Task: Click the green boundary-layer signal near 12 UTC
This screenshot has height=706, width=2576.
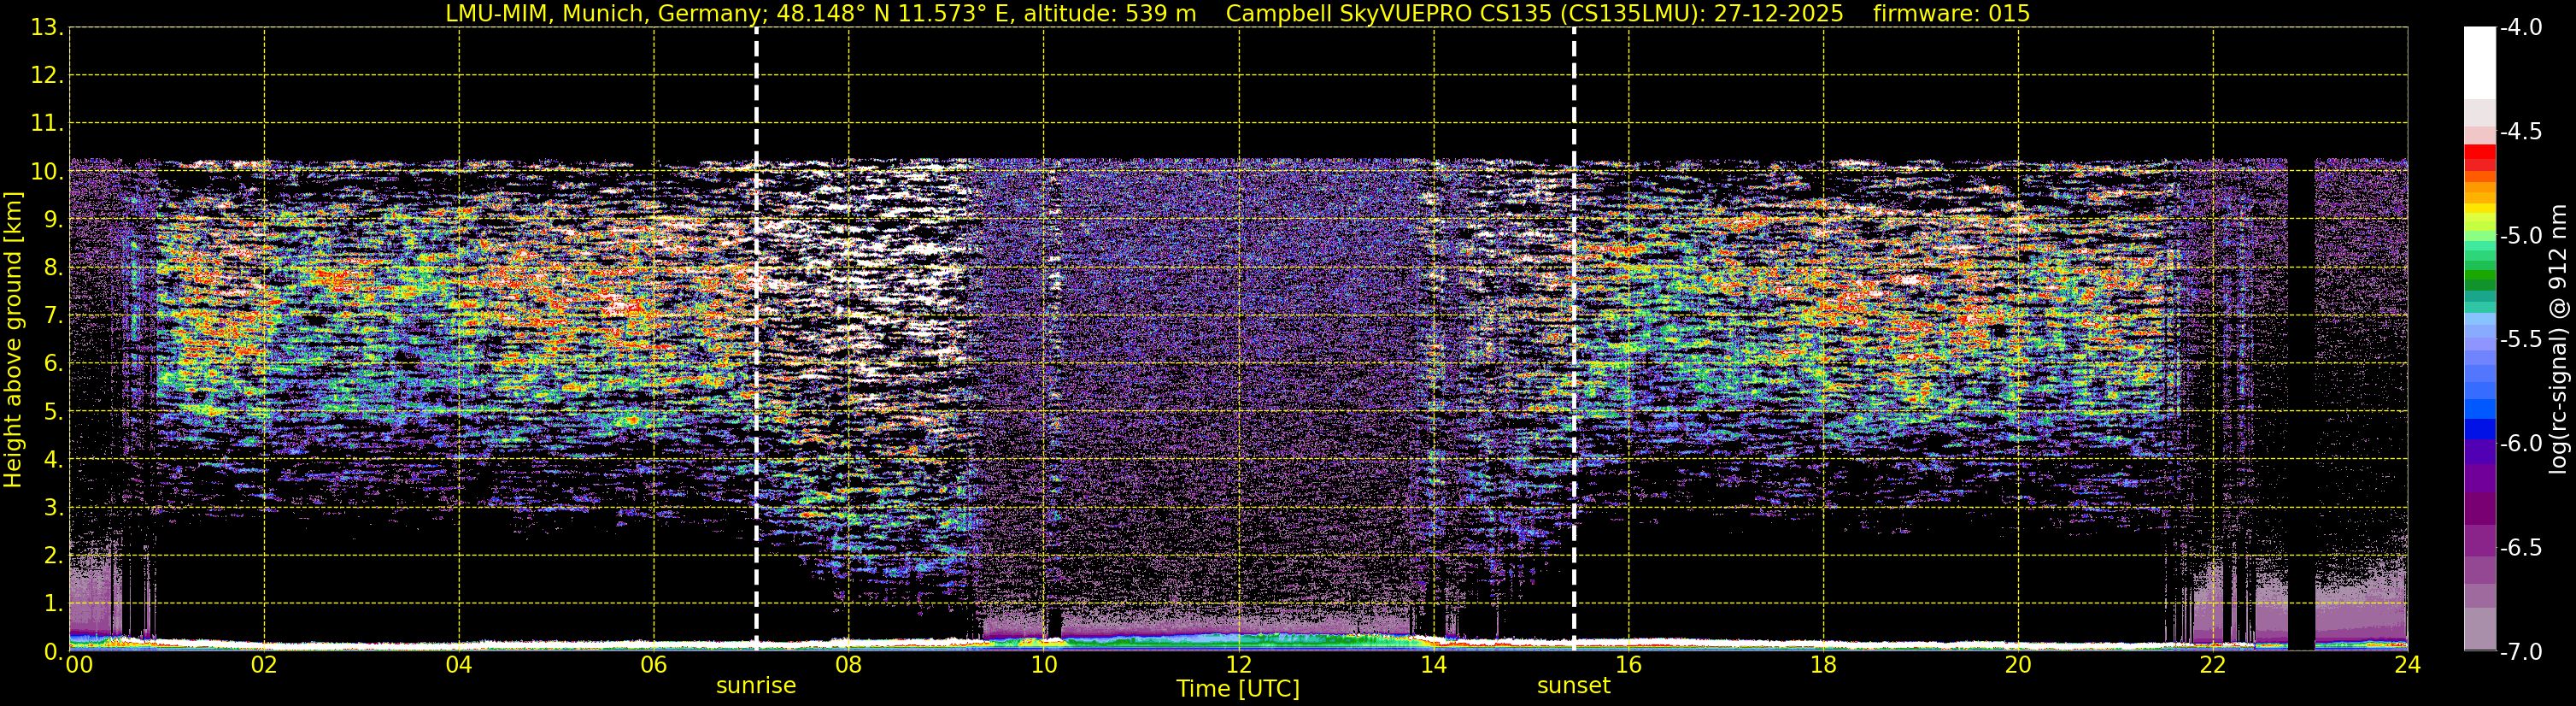Action: (x=1240, y=640)
